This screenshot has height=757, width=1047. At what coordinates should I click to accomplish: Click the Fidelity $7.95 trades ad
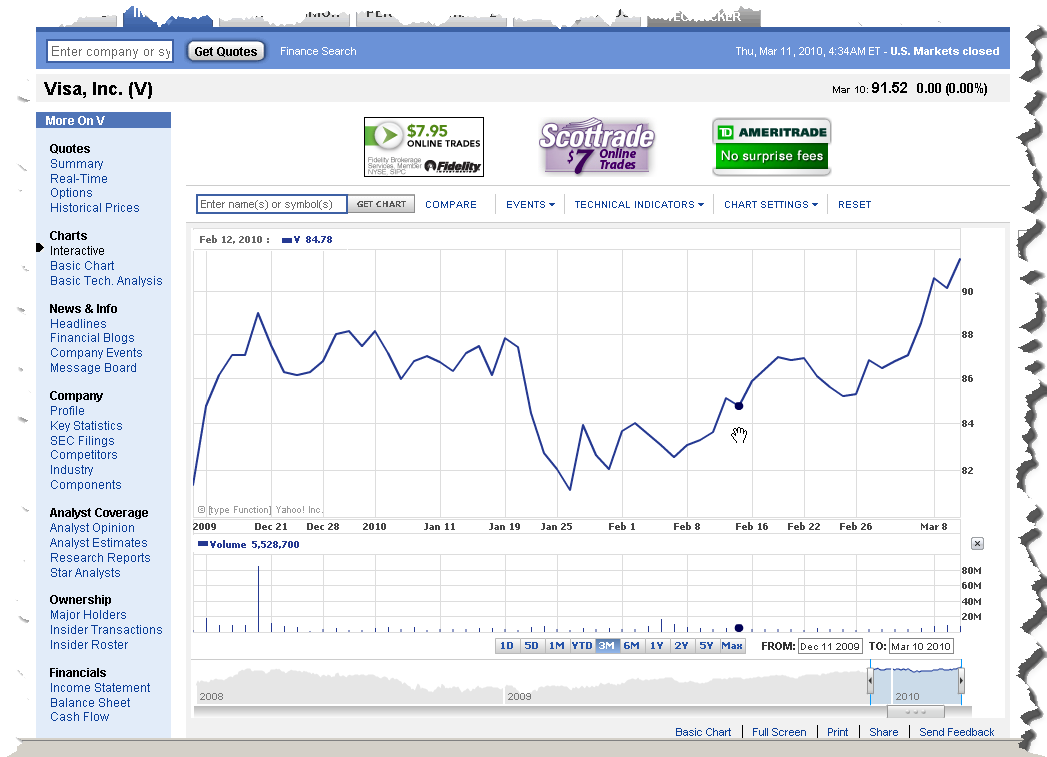[x=423, y=147]
